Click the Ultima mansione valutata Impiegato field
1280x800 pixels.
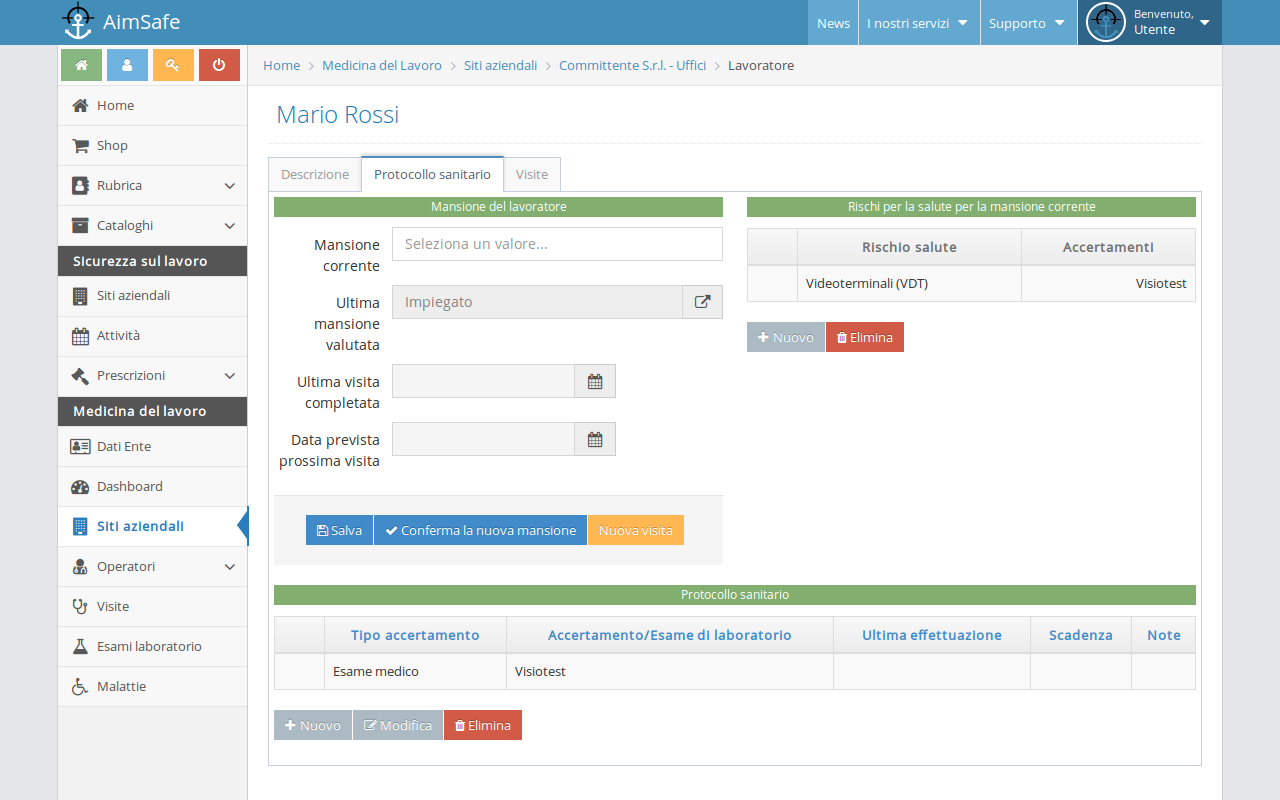tap(537, 302)
